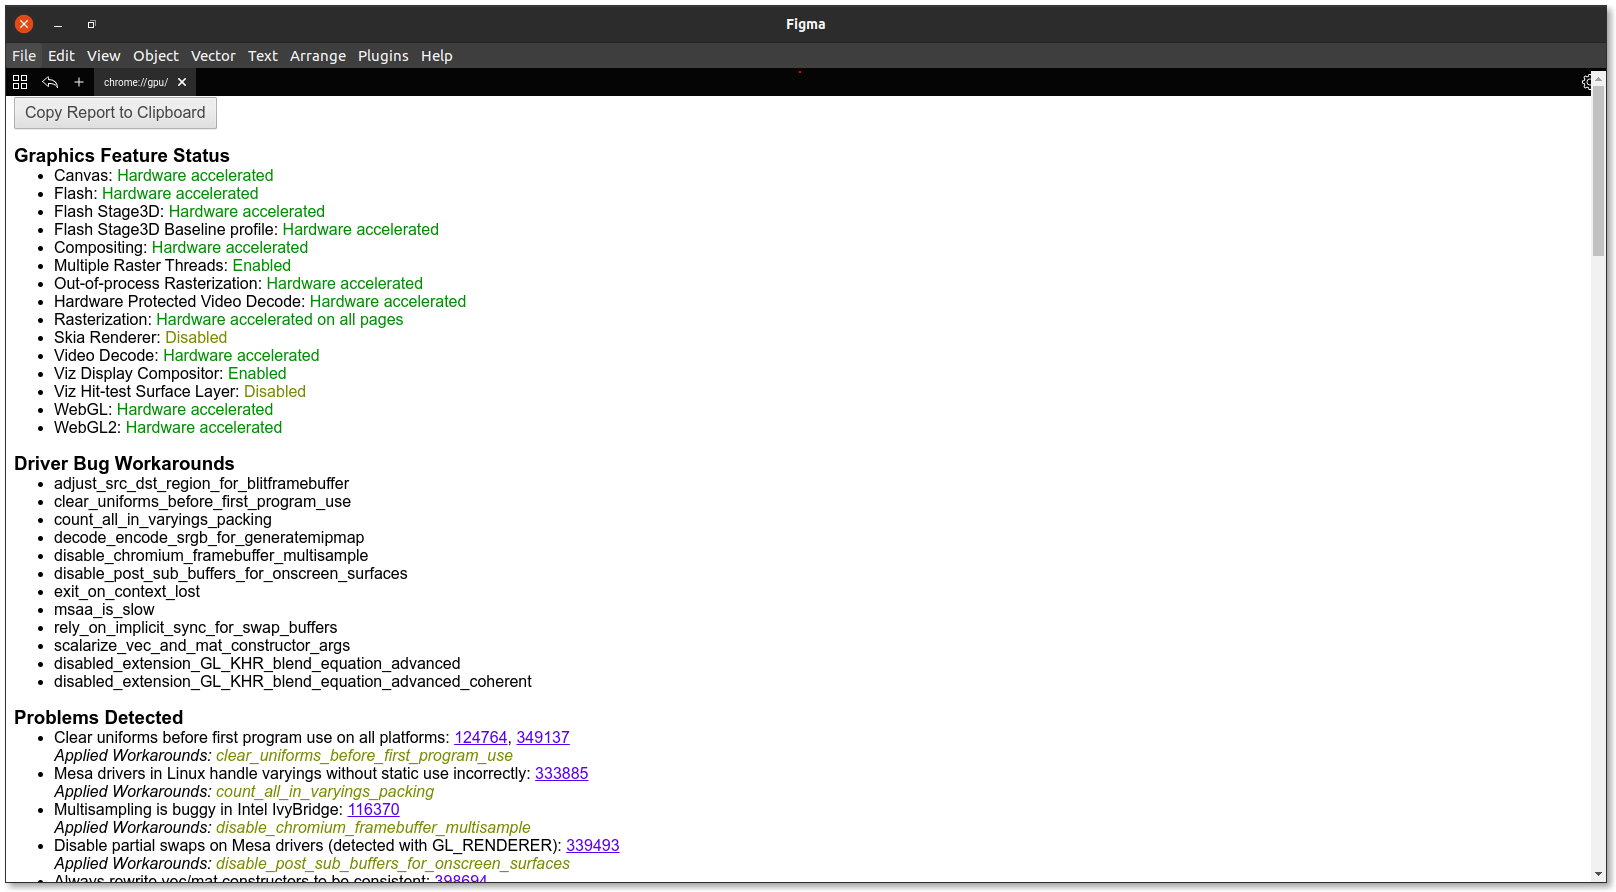1616x892 pixels.
Task: Click the vertical scrollbar thumb
Action: (1599, 172)
